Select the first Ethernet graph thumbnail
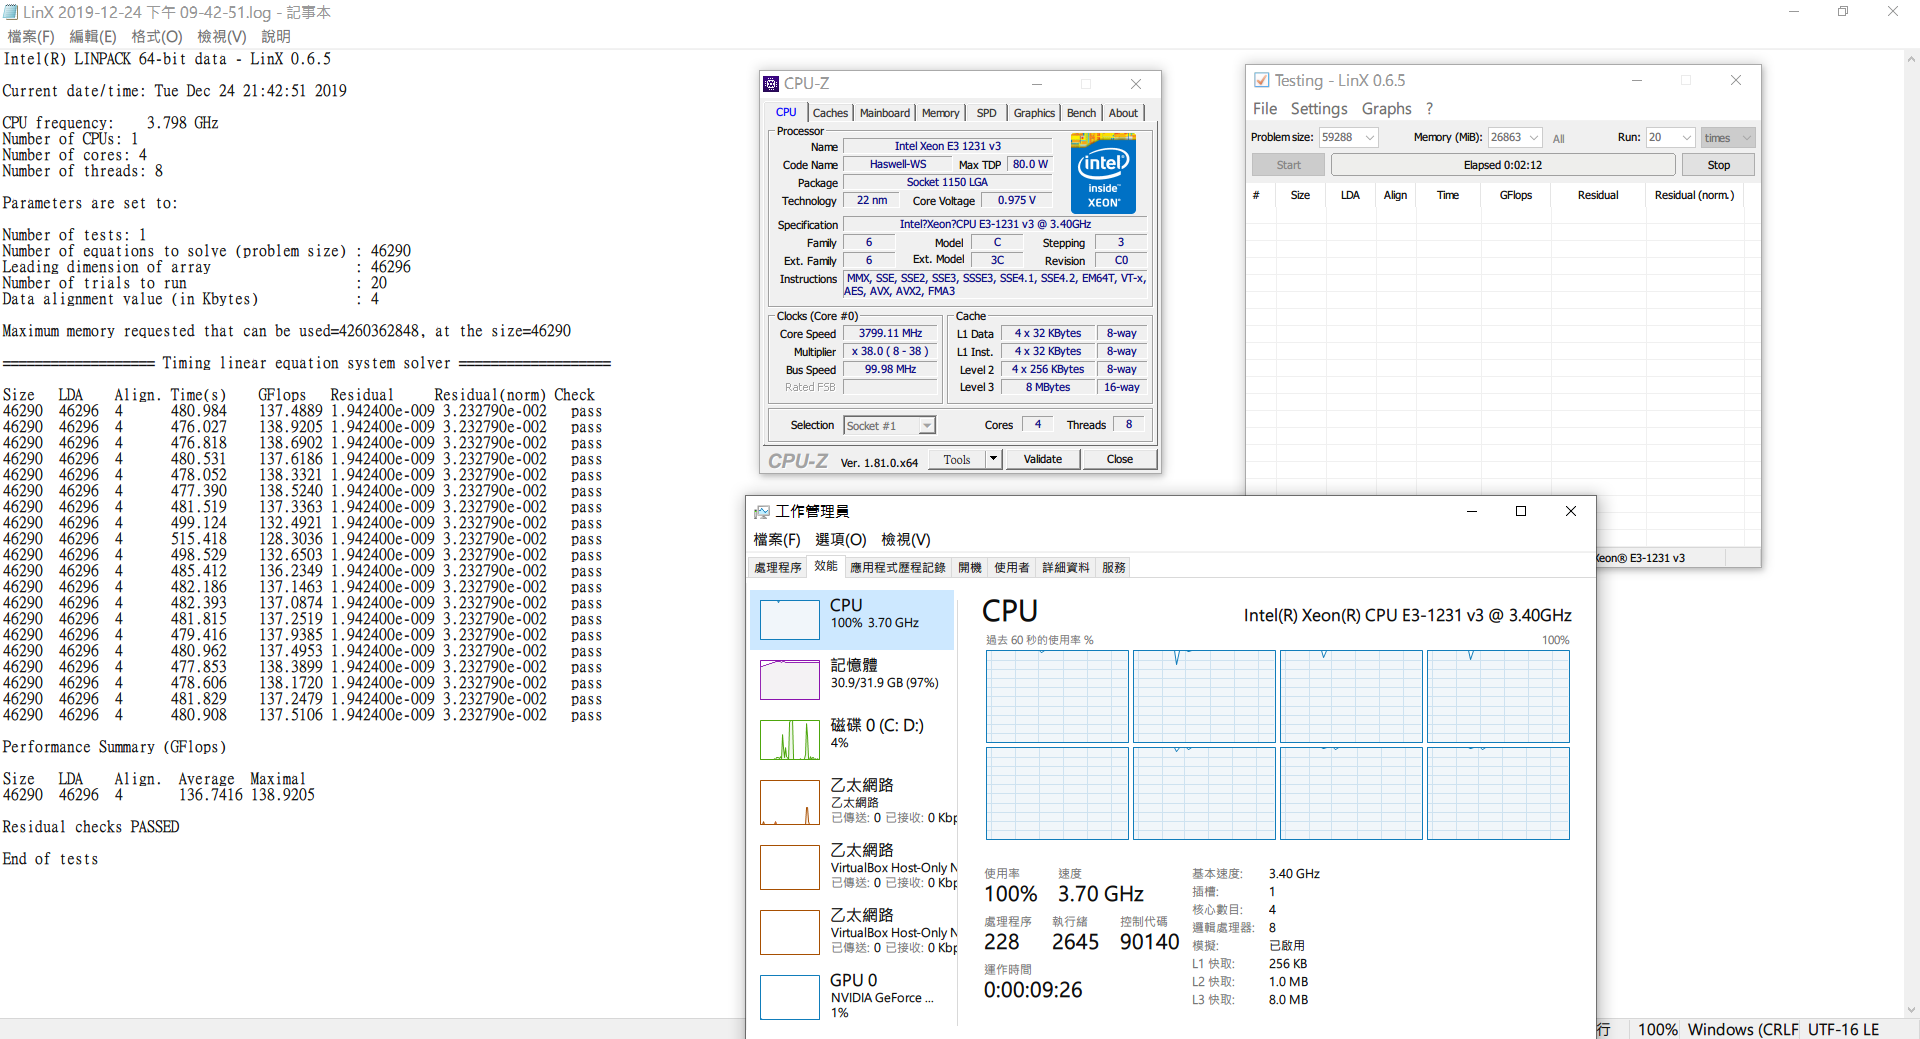1920x1039 pixels. [x=790, y=802]
